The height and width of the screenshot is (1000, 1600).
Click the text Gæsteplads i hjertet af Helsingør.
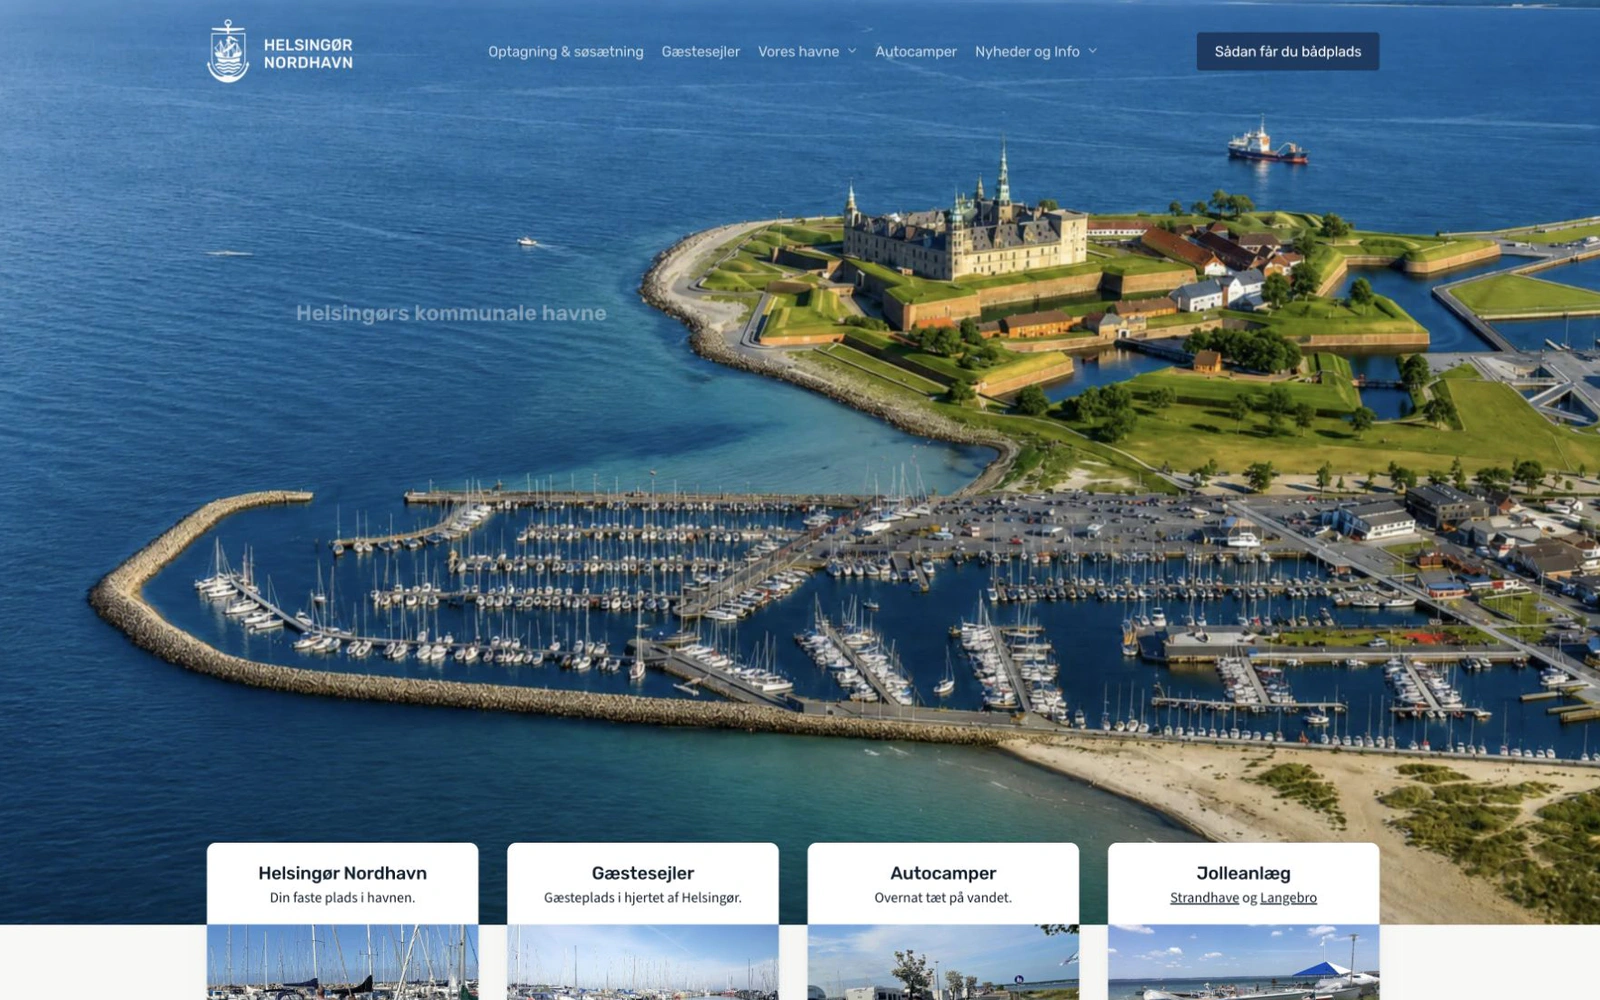pos(643,898)
